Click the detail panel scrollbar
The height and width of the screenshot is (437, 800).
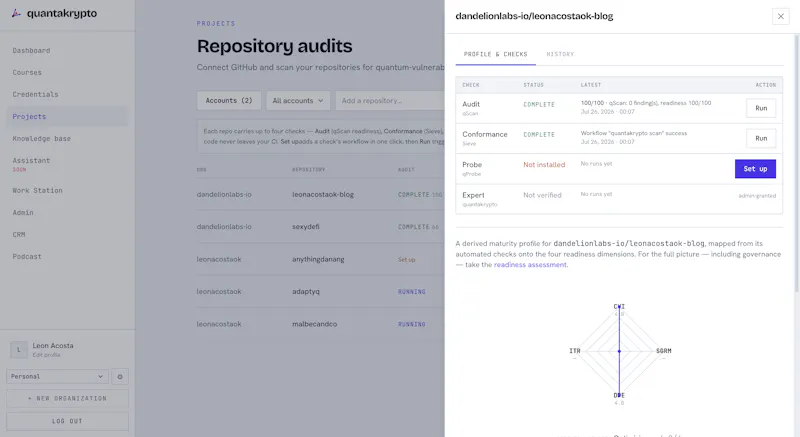[797, 163]
